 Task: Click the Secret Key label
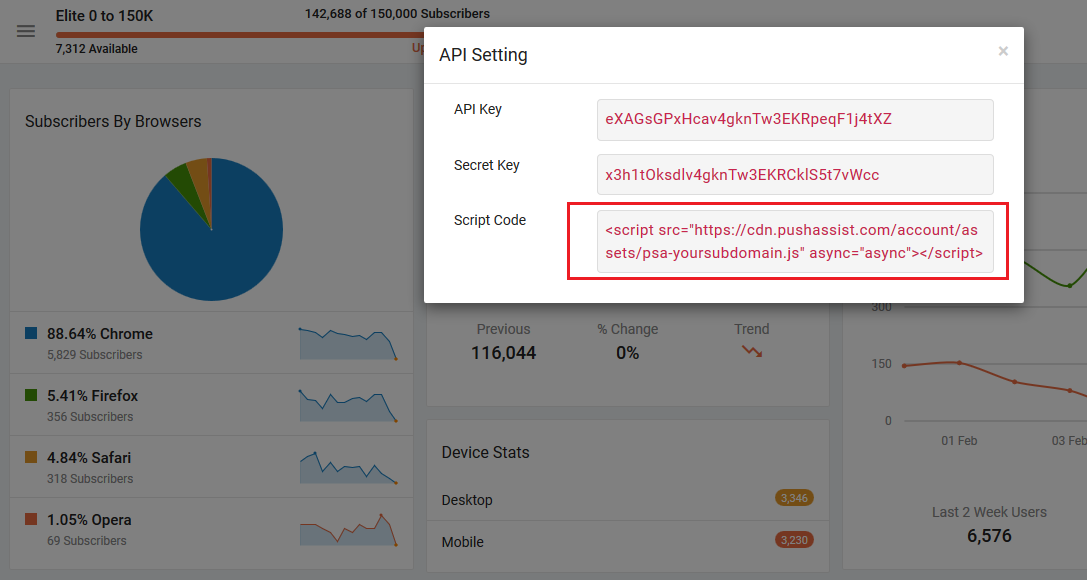[x=487, y=166]
